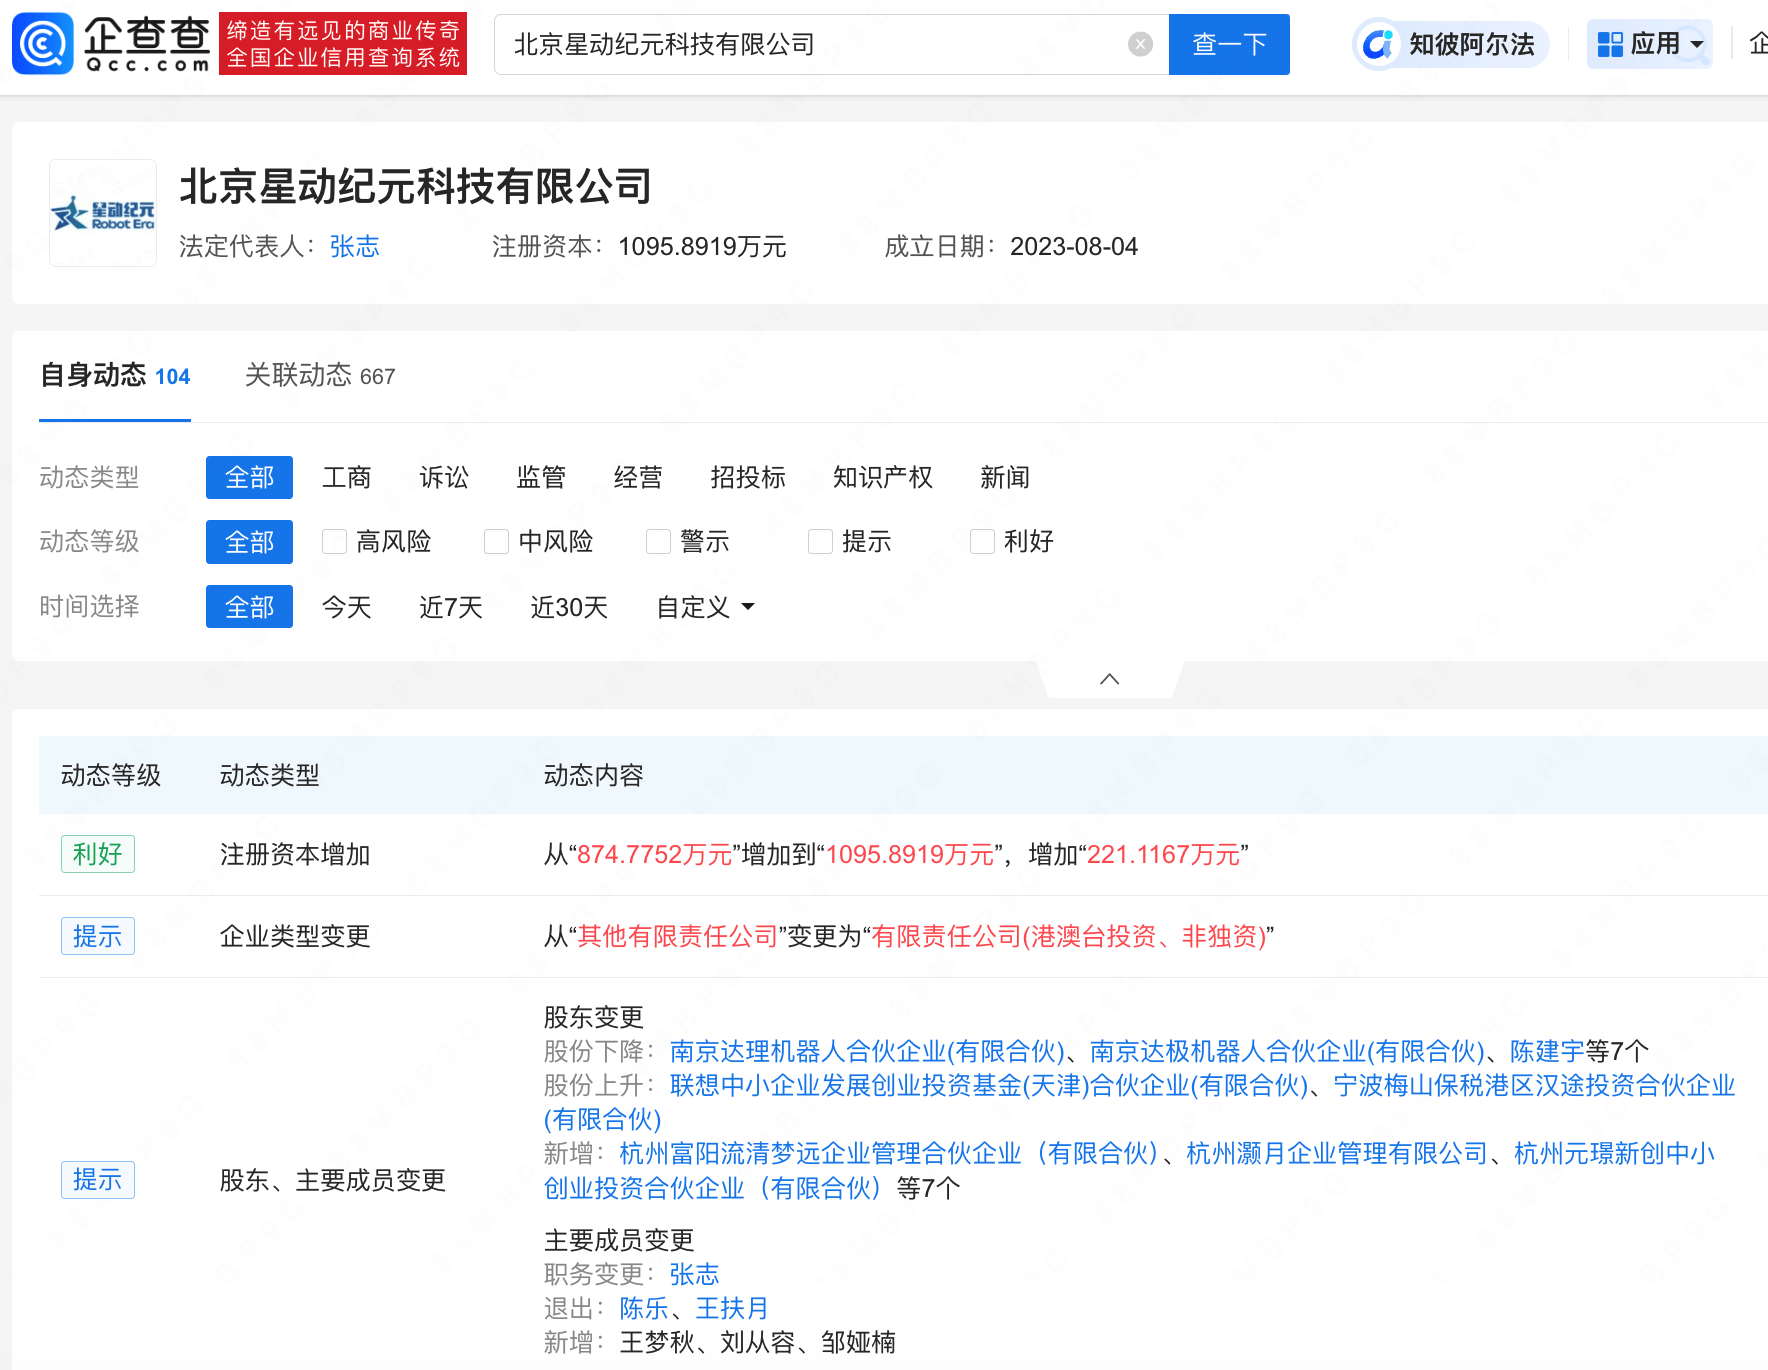Select 全部 under 动态等级

(x=249, y=542)
